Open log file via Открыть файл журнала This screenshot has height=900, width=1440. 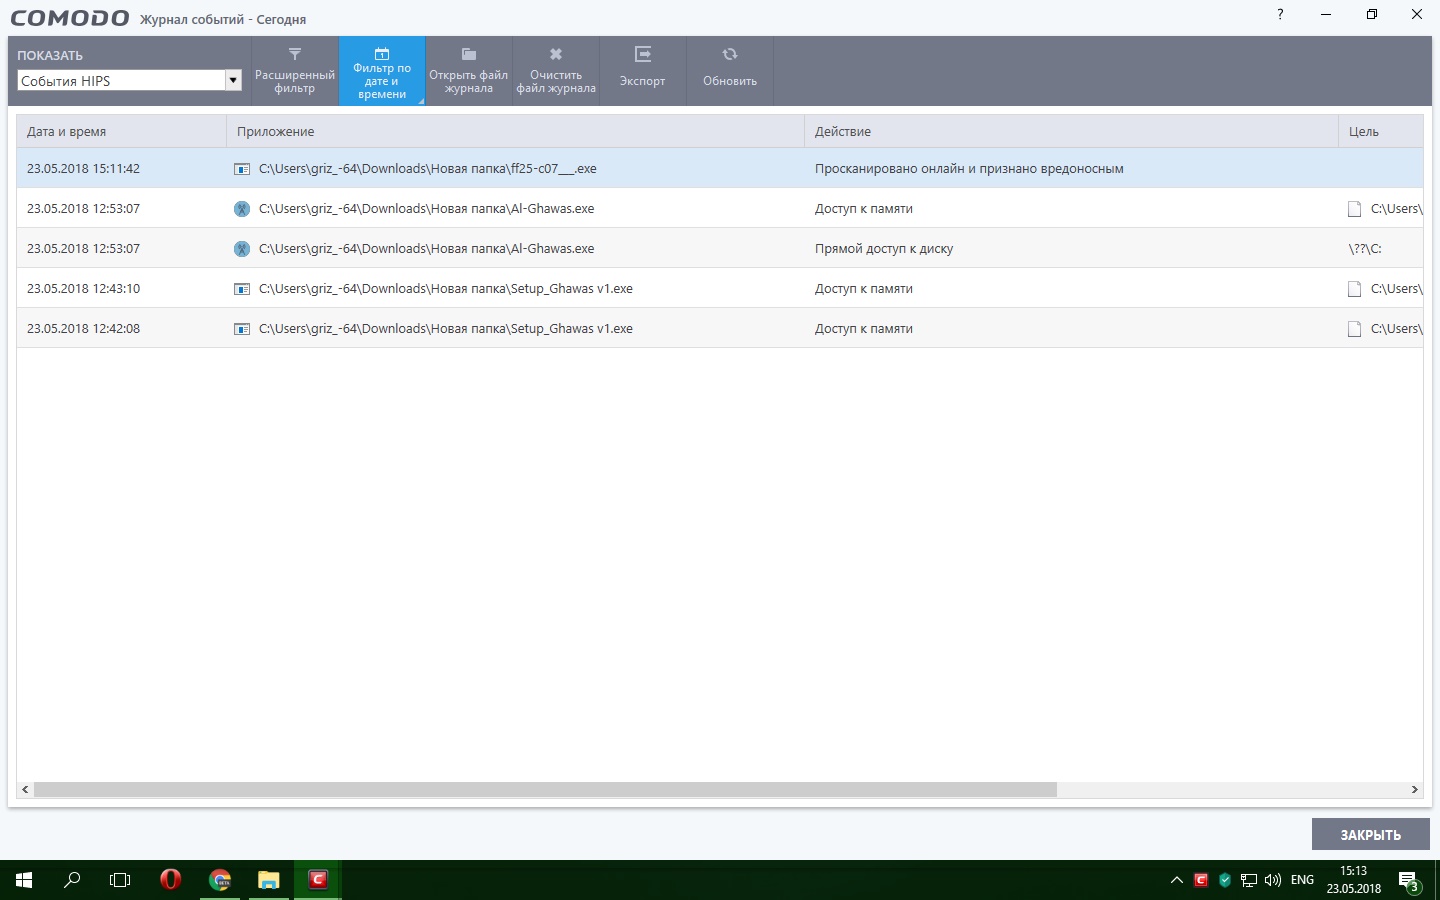pos(469,71)
